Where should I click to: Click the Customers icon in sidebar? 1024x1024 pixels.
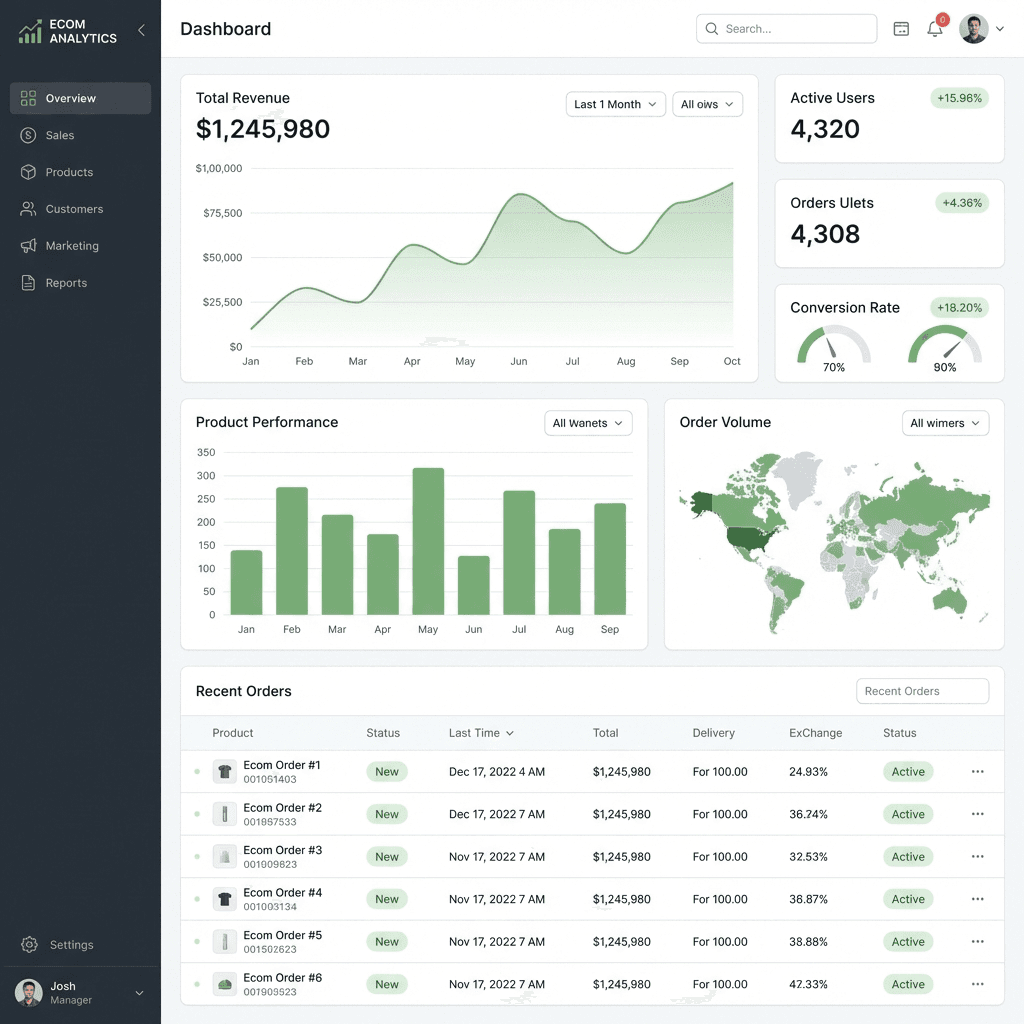[x=30, y=209]
